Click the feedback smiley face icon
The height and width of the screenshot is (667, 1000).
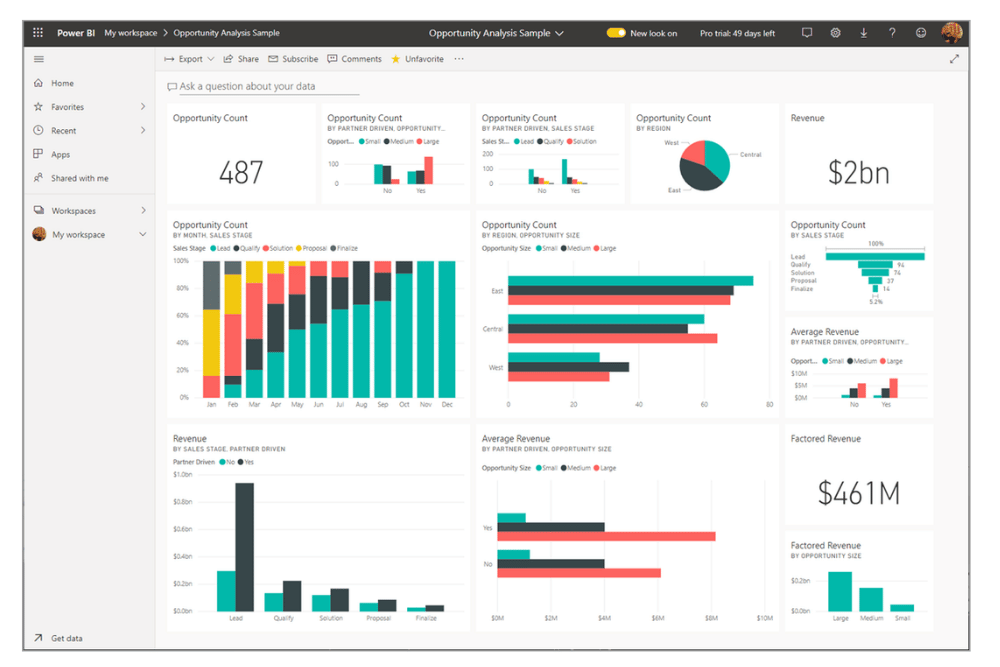920,33
